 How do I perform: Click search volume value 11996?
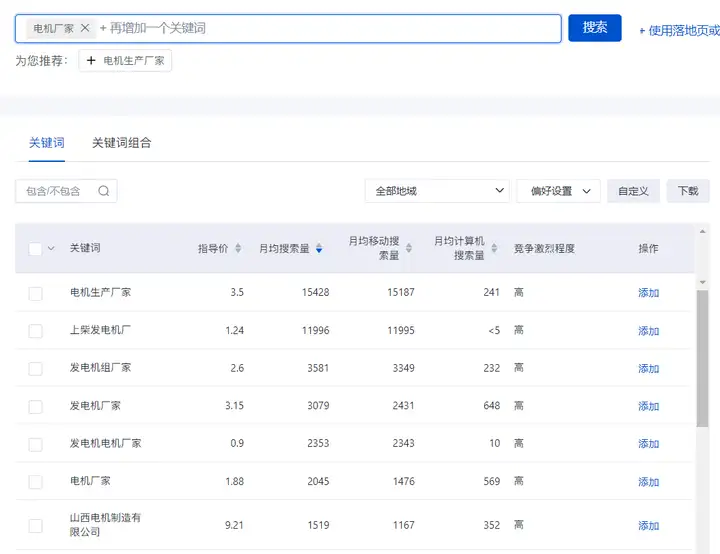click(x=315, y=331)
